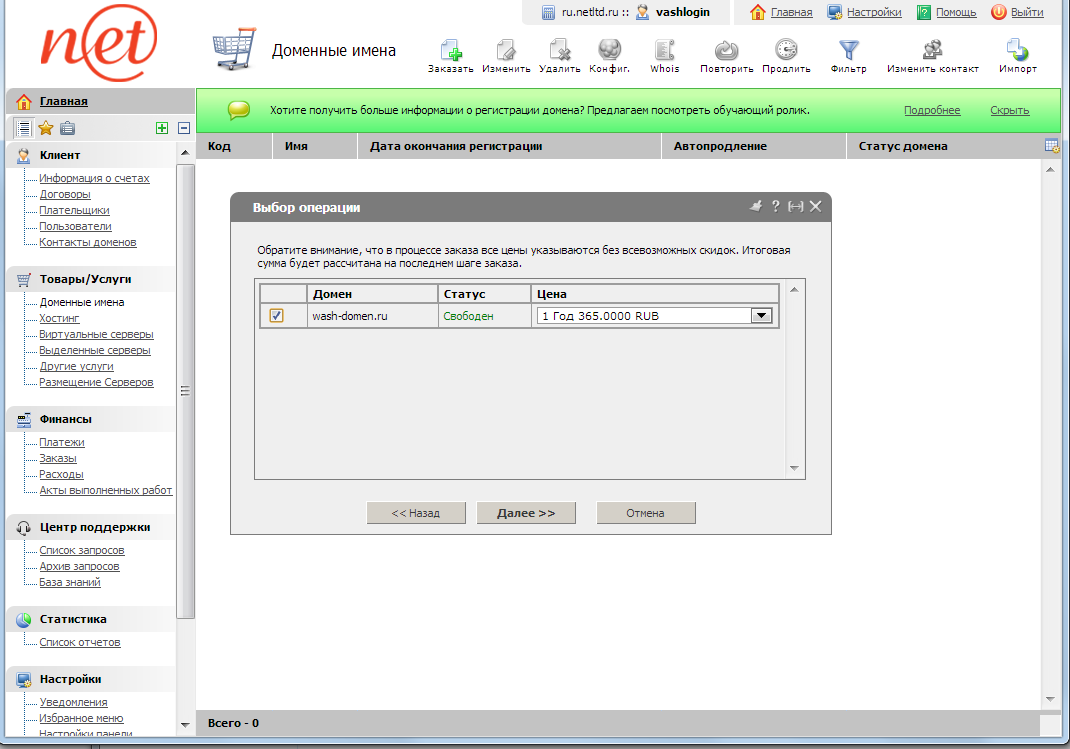The image size is (1070, 749).
Task: Select Платежи under Финансы section
Action: (62, 442)
